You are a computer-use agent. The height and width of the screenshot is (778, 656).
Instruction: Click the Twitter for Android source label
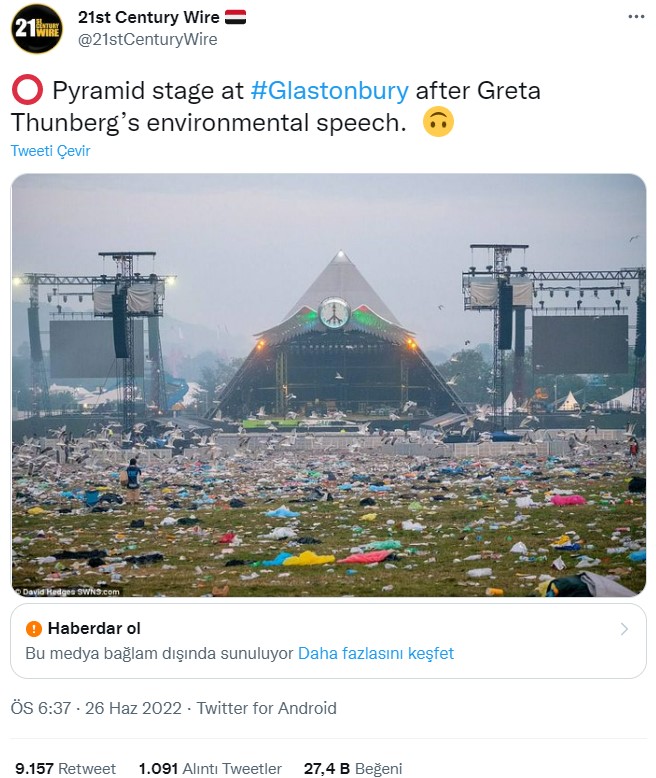coord(266,708)
